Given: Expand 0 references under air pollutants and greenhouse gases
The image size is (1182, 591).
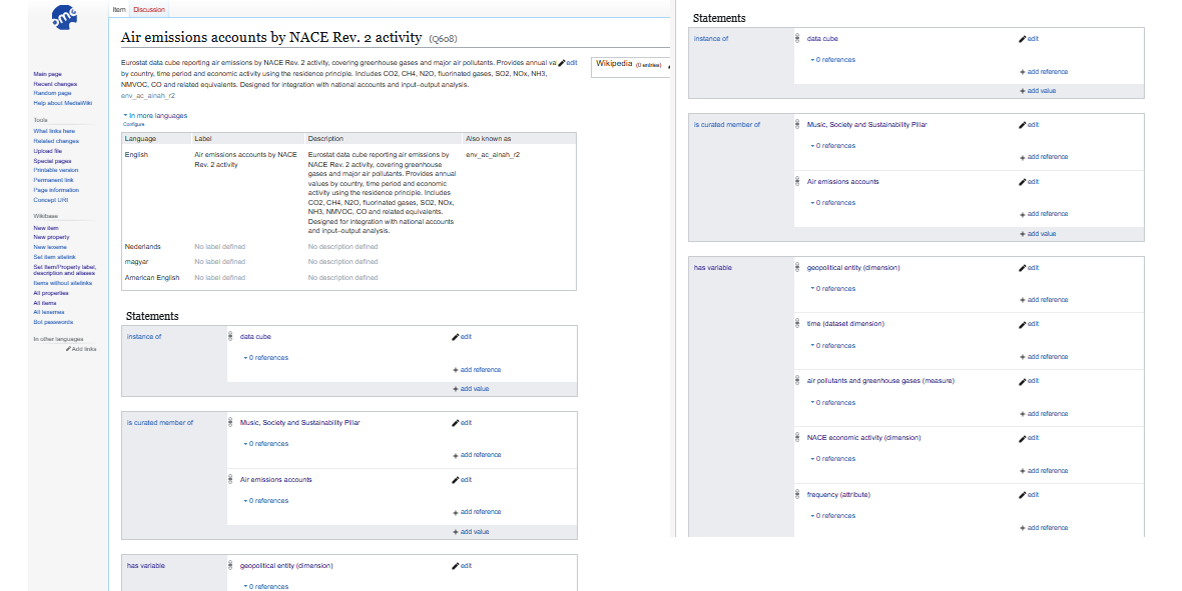Looking at the screenshot, I should (x=833, y=403).
